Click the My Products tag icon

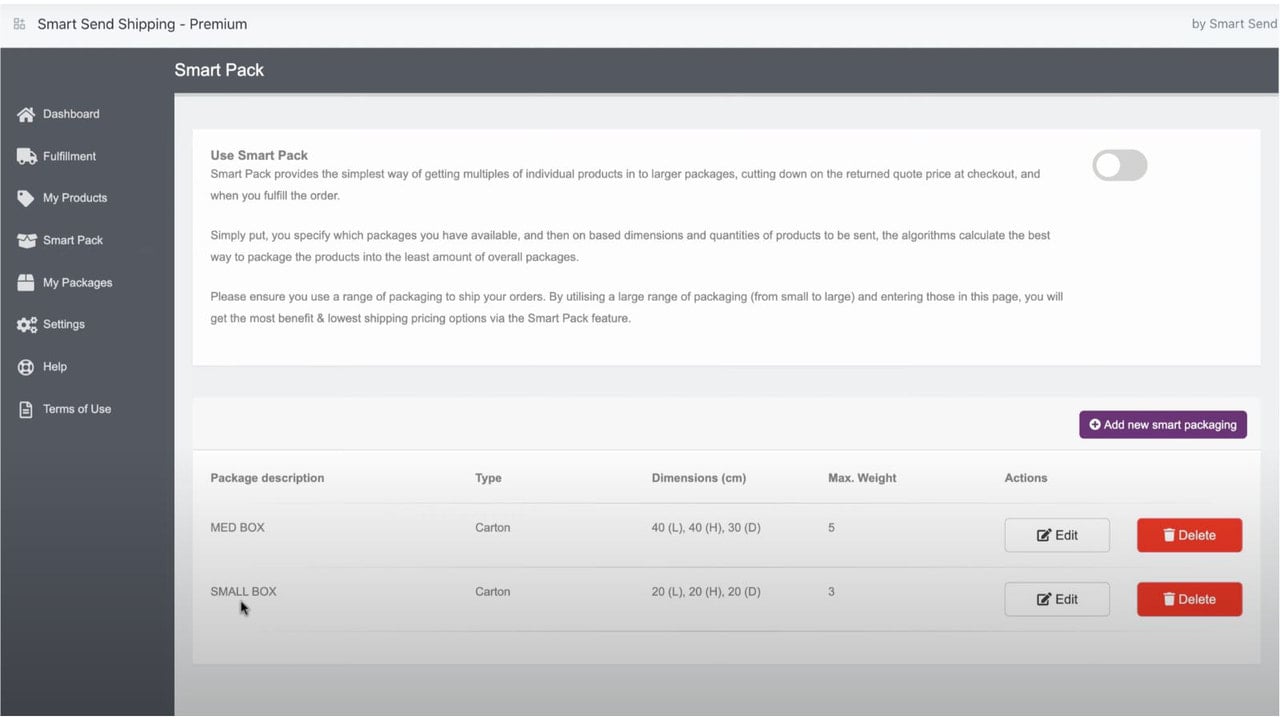pyautogui.click(x=26, y=199)
